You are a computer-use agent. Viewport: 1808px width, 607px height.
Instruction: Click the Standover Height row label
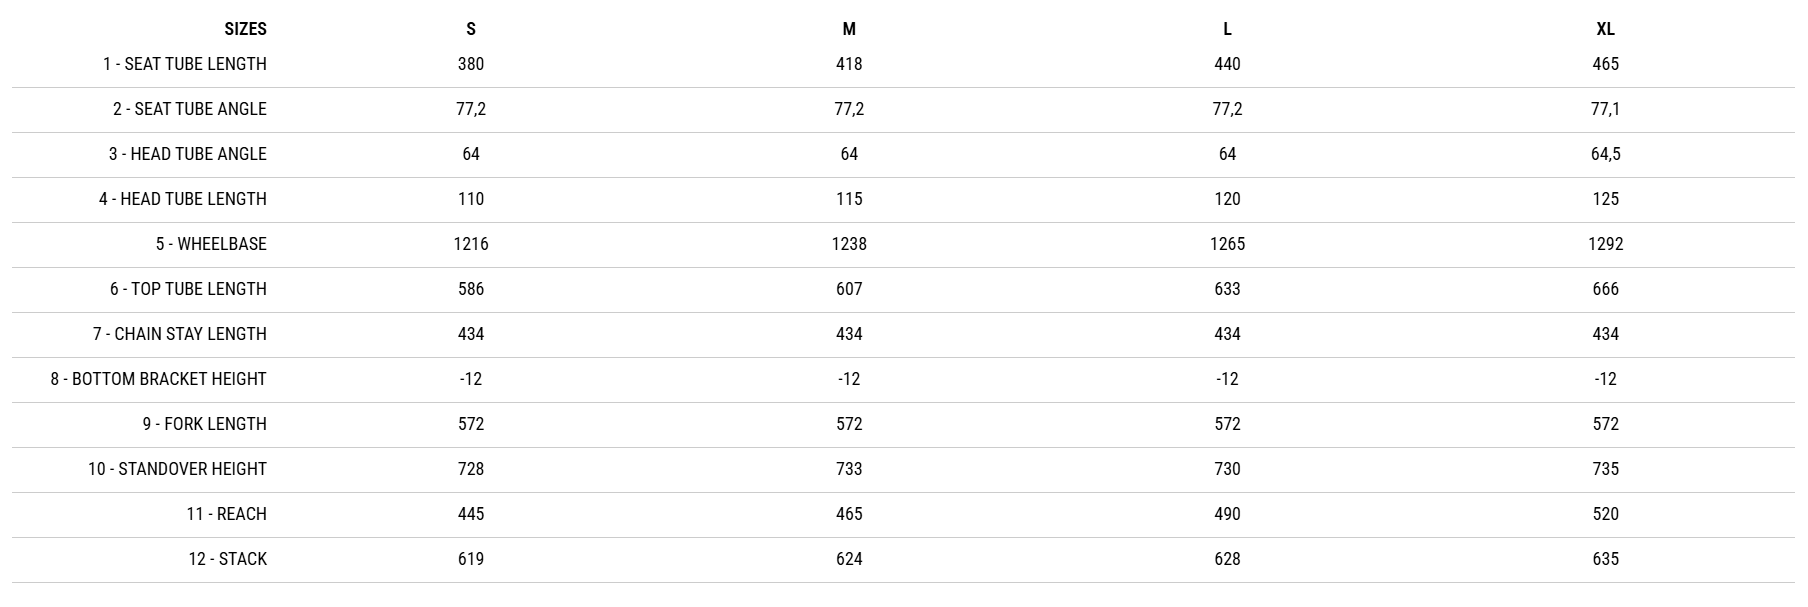pos(177,469)
